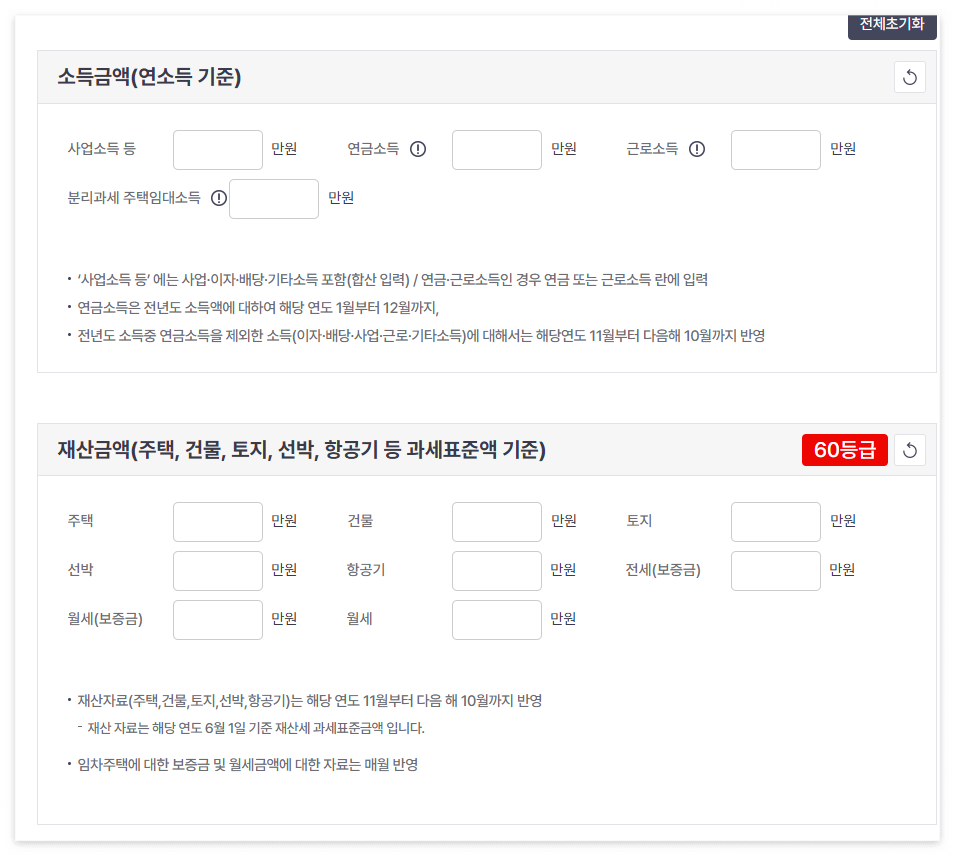This screenshot has width=955, height=856.
Task: Focus the 항공기 amount input field
Action: pos(497,571)
